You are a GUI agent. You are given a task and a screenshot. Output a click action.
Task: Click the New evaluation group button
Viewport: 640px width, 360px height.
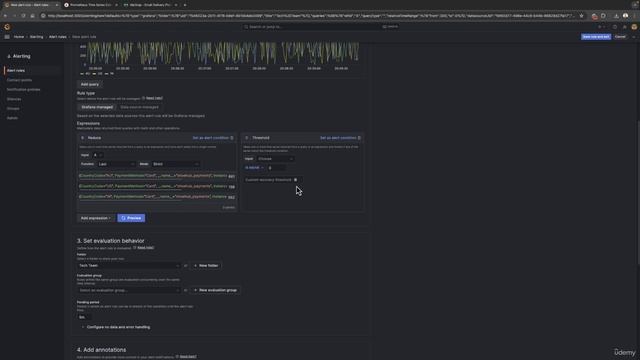pos(215,290)
